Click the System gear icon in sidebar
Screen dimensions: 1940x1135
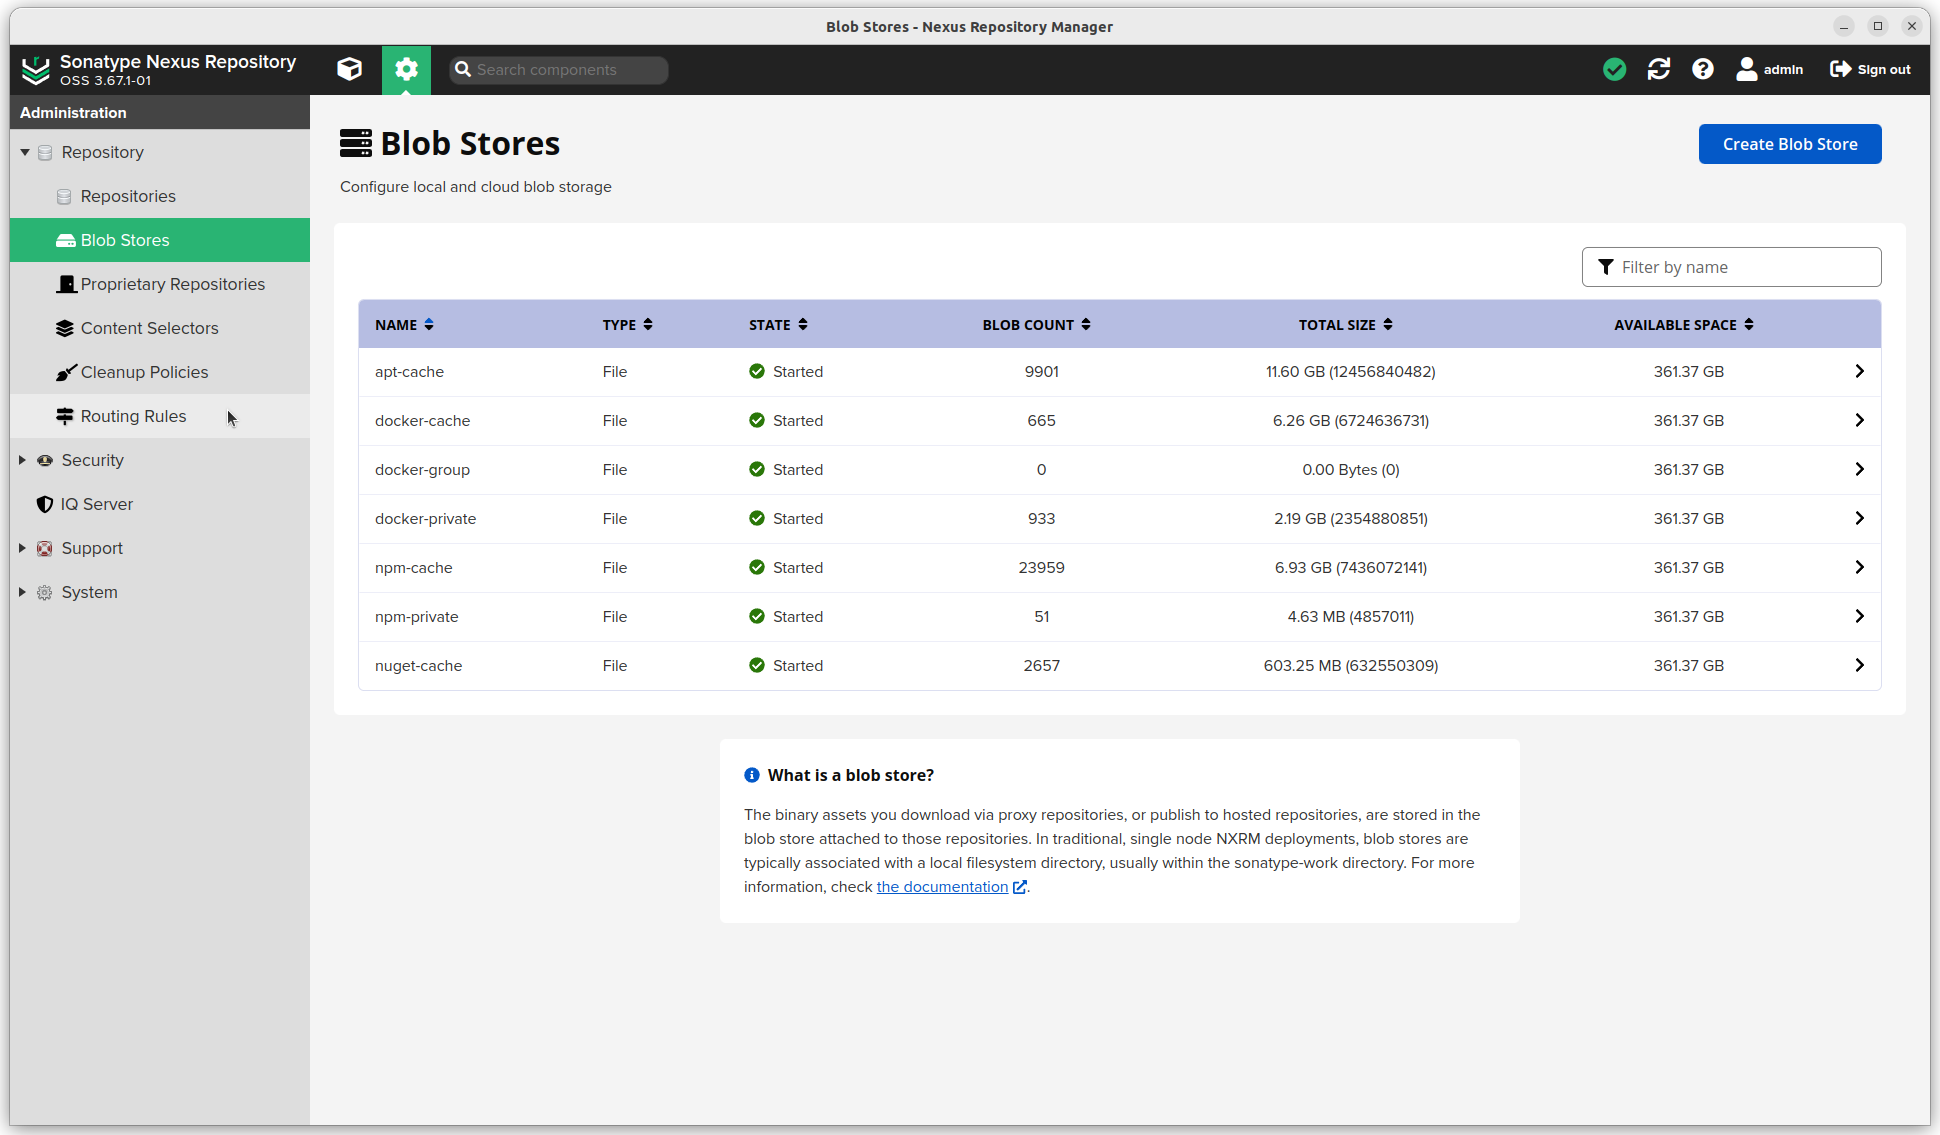click(45, 592)
